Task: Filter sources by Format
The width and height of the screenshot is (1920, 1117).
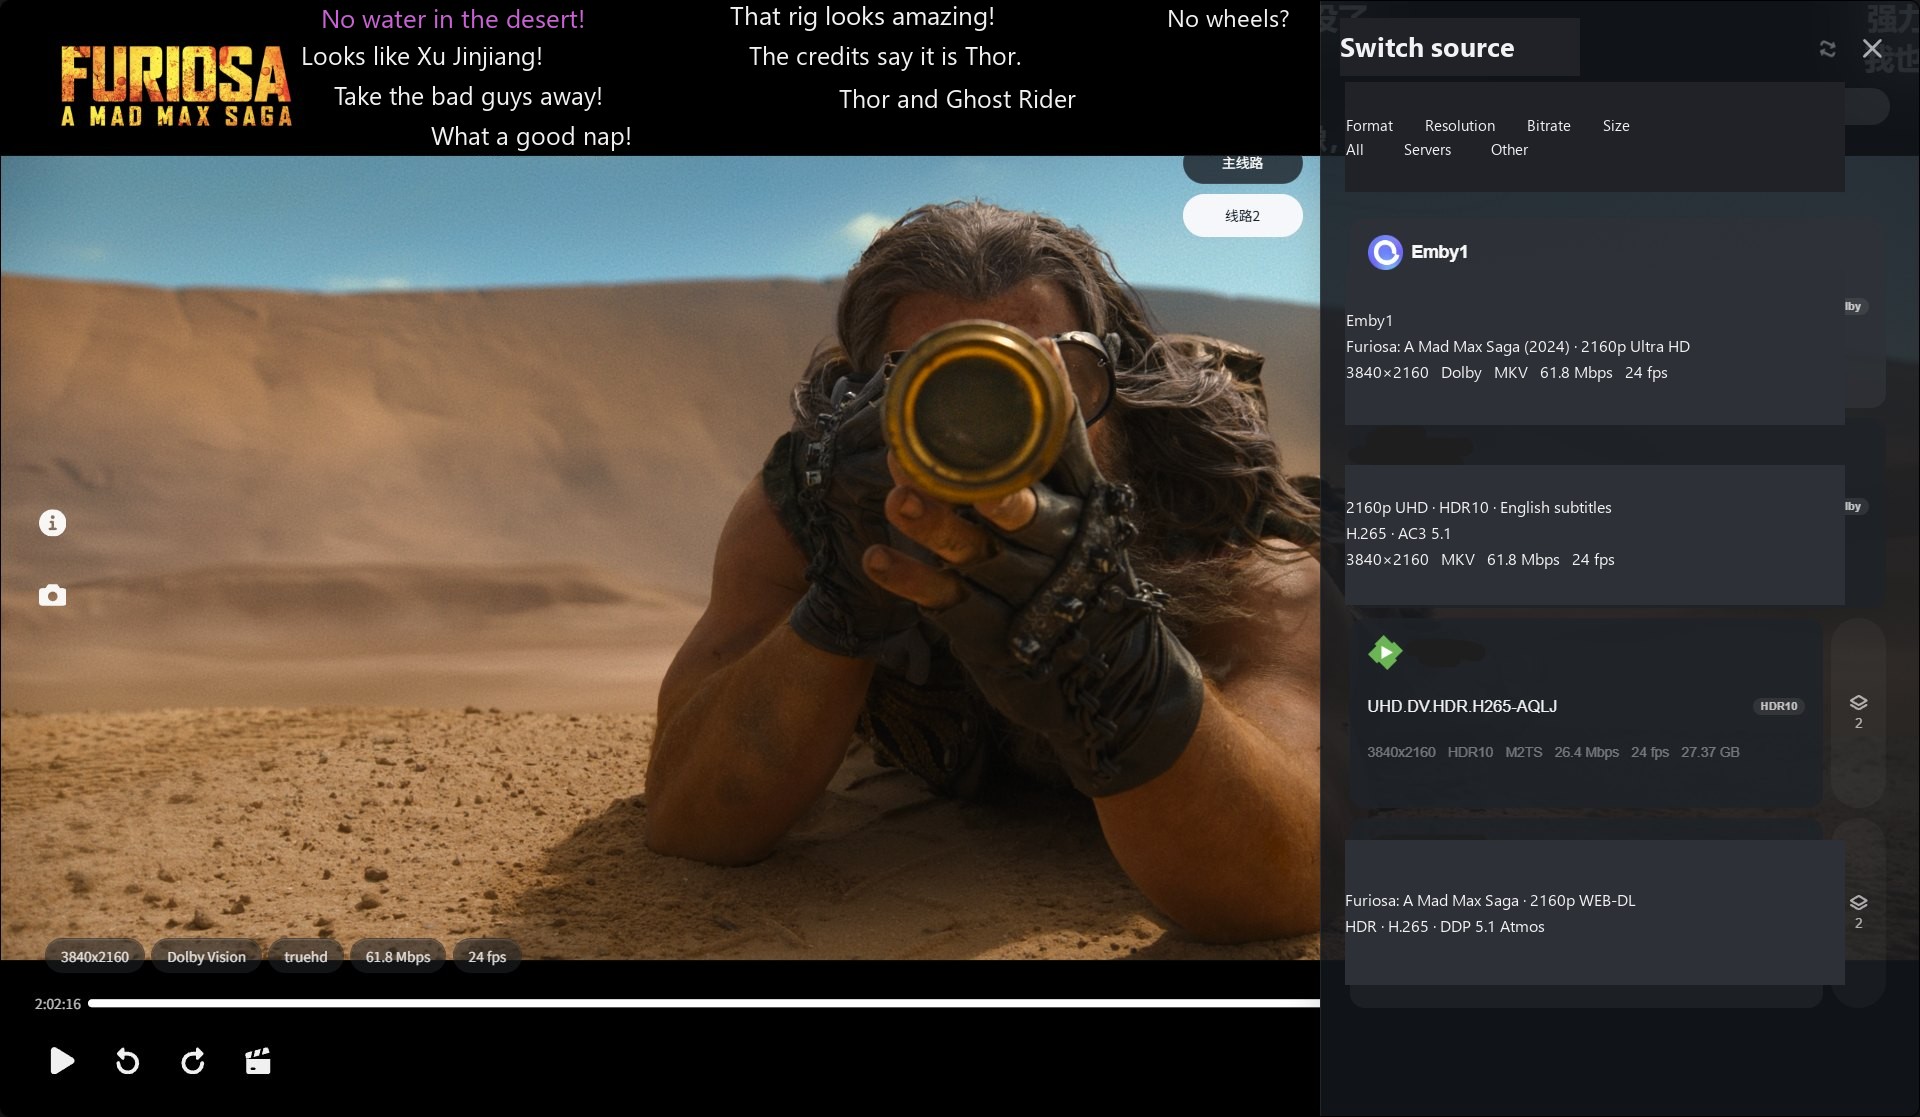Action: click(1369, 126)
